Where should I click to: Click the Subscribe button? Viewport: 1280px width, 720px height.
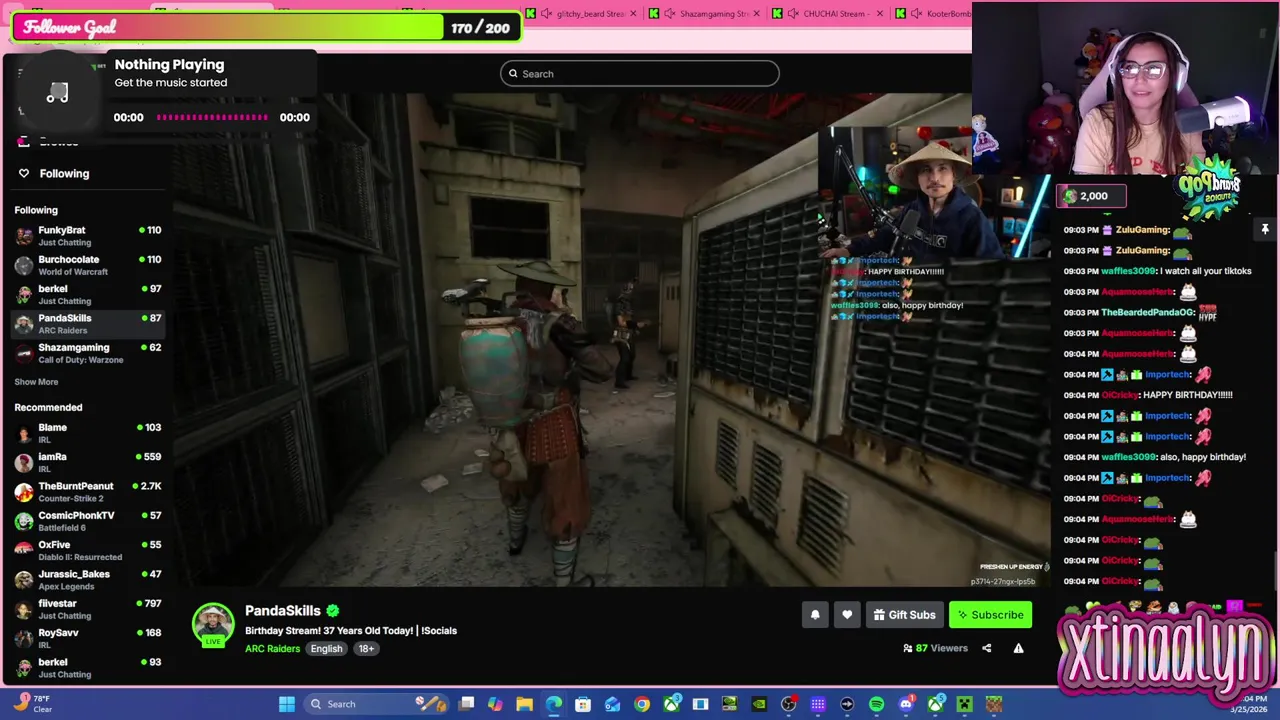click(990, 615)
